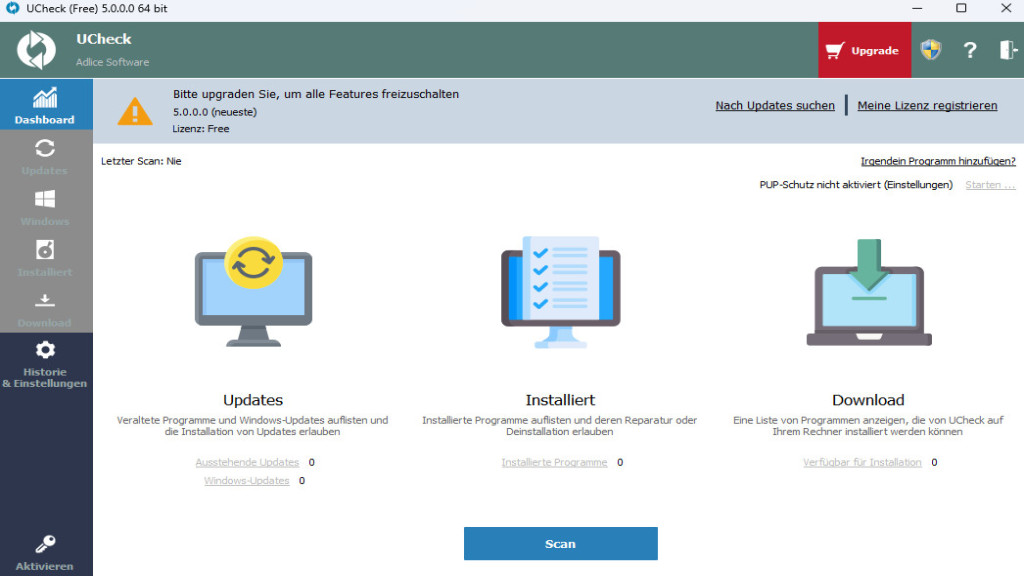1024x576 pixels.
Task: Click the Updates monitor illustration
Action: 253,292
